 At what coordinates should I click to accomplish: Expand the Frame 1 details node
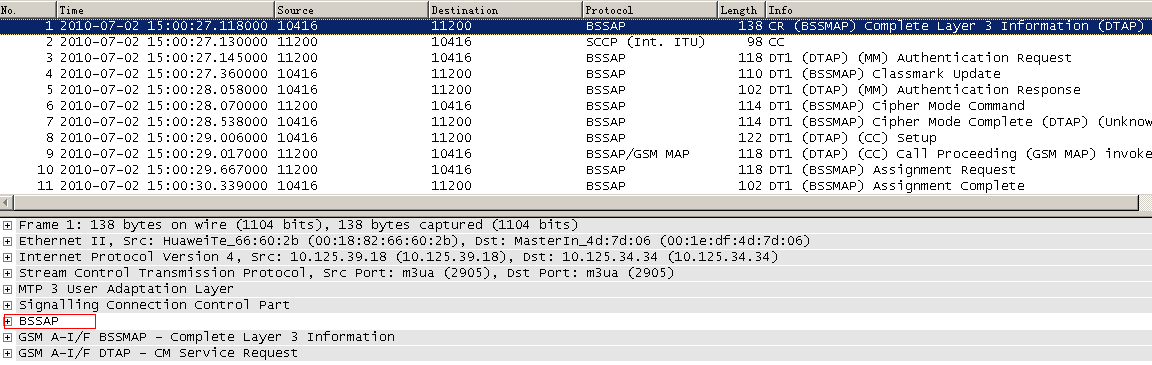point(8,225)
